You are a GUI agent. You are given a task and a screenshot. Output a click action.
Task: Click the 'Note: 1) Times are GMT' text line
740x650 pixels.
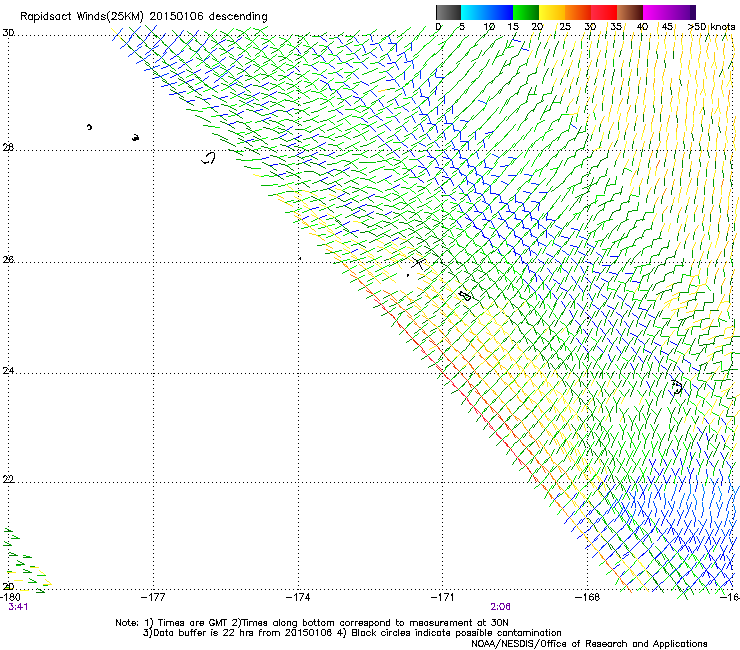tap(311, 623)
